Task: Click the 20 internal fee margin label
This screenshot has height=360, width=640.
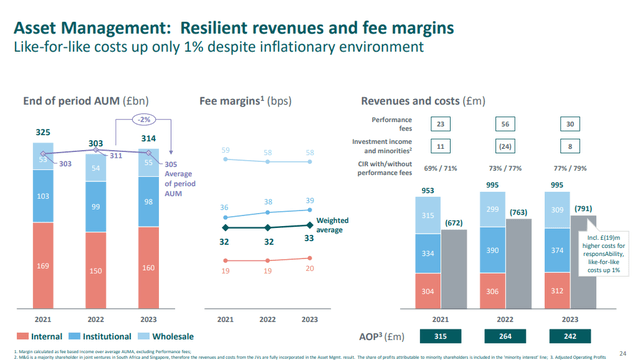Action: coord(310,268)
